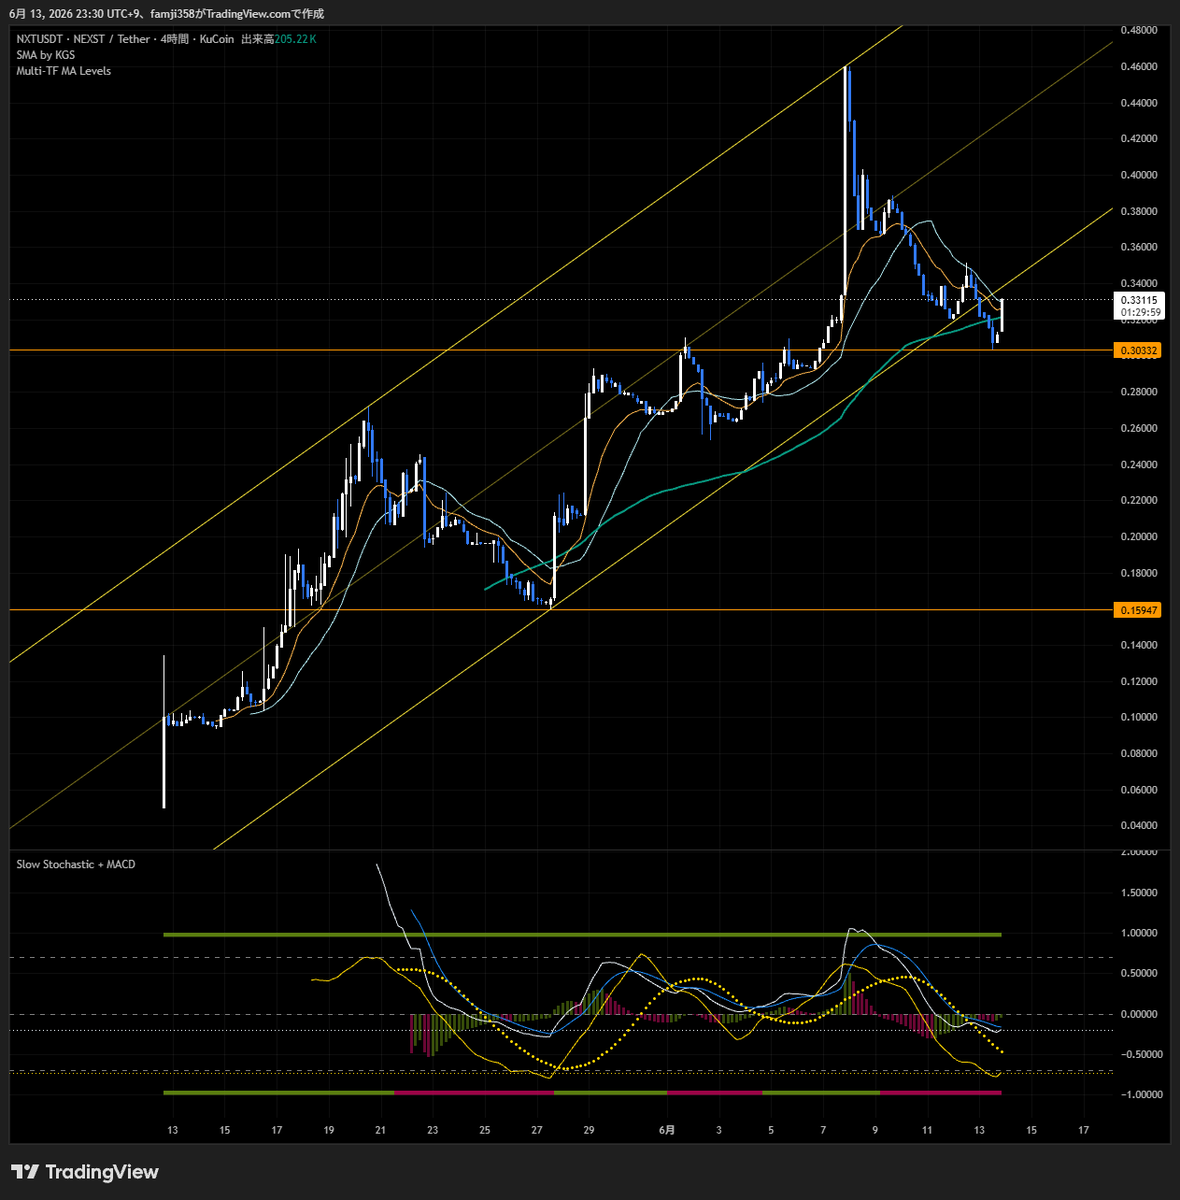Click the 0.20000 price axis label
The width and height of the screenshot is (1180, 1200).
[1139, 537]
